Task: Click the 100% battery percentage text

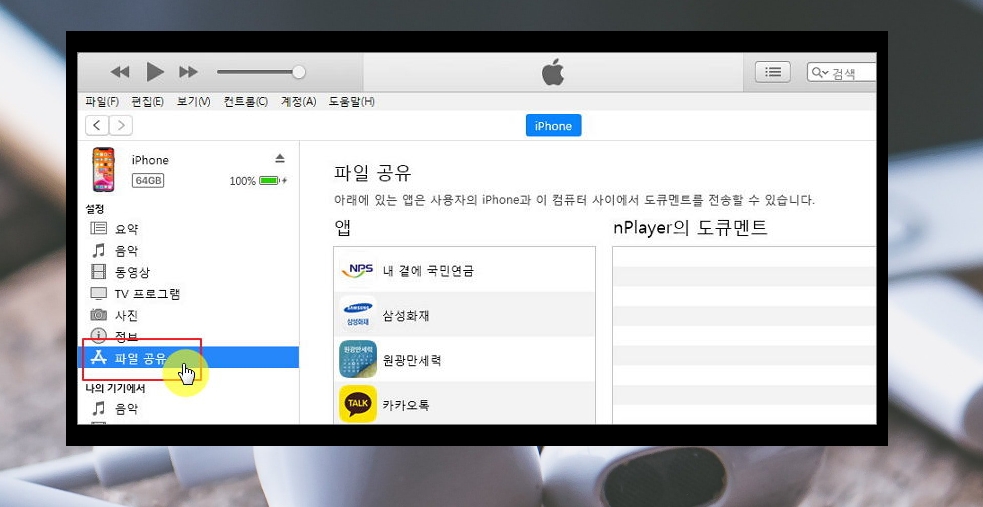Action: pyautogui.click(x=242, y=181)
